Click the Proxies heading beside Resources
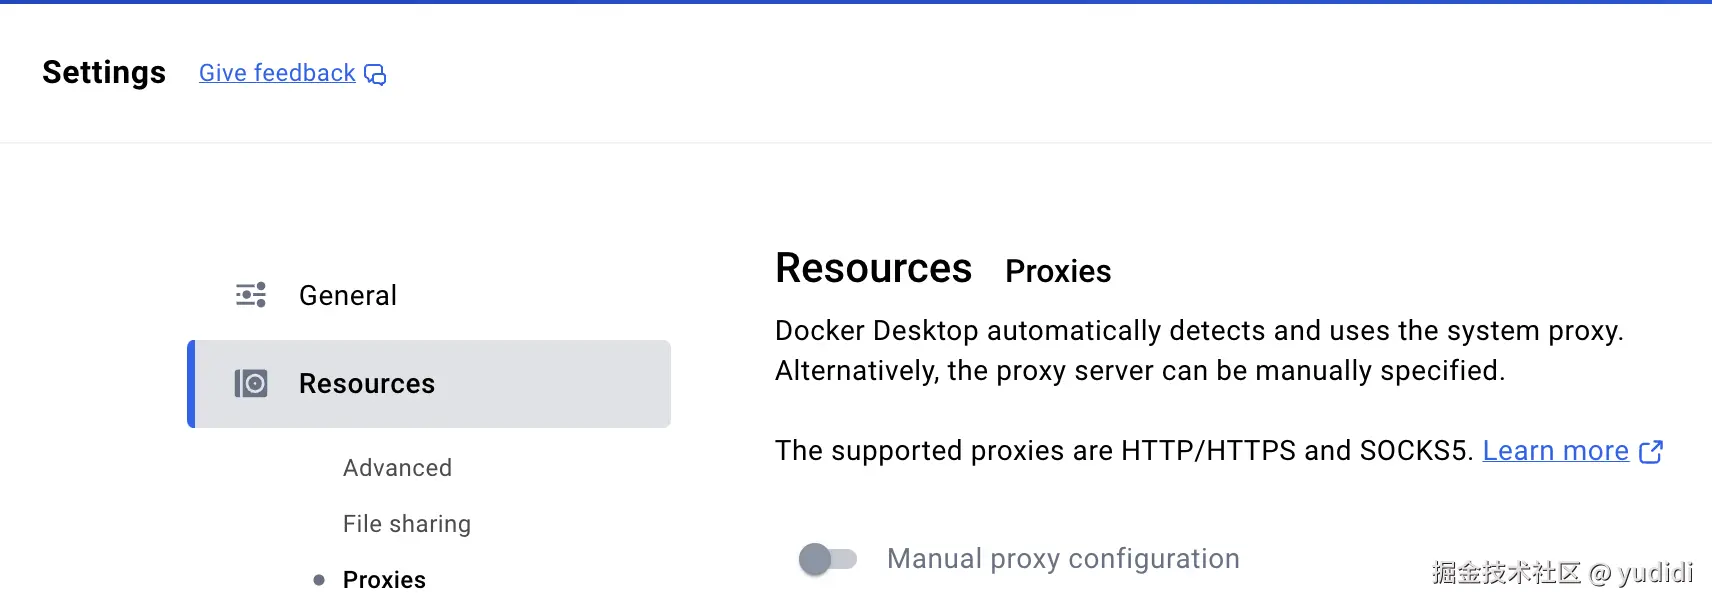This screenshot has height=606, width=1712. click(1058, 271)
